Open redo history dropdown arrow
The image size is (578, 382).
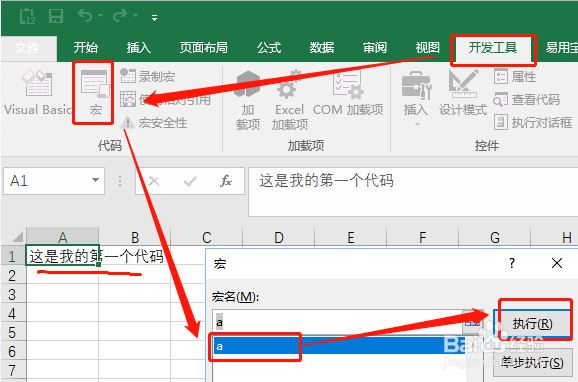(136, 16)
